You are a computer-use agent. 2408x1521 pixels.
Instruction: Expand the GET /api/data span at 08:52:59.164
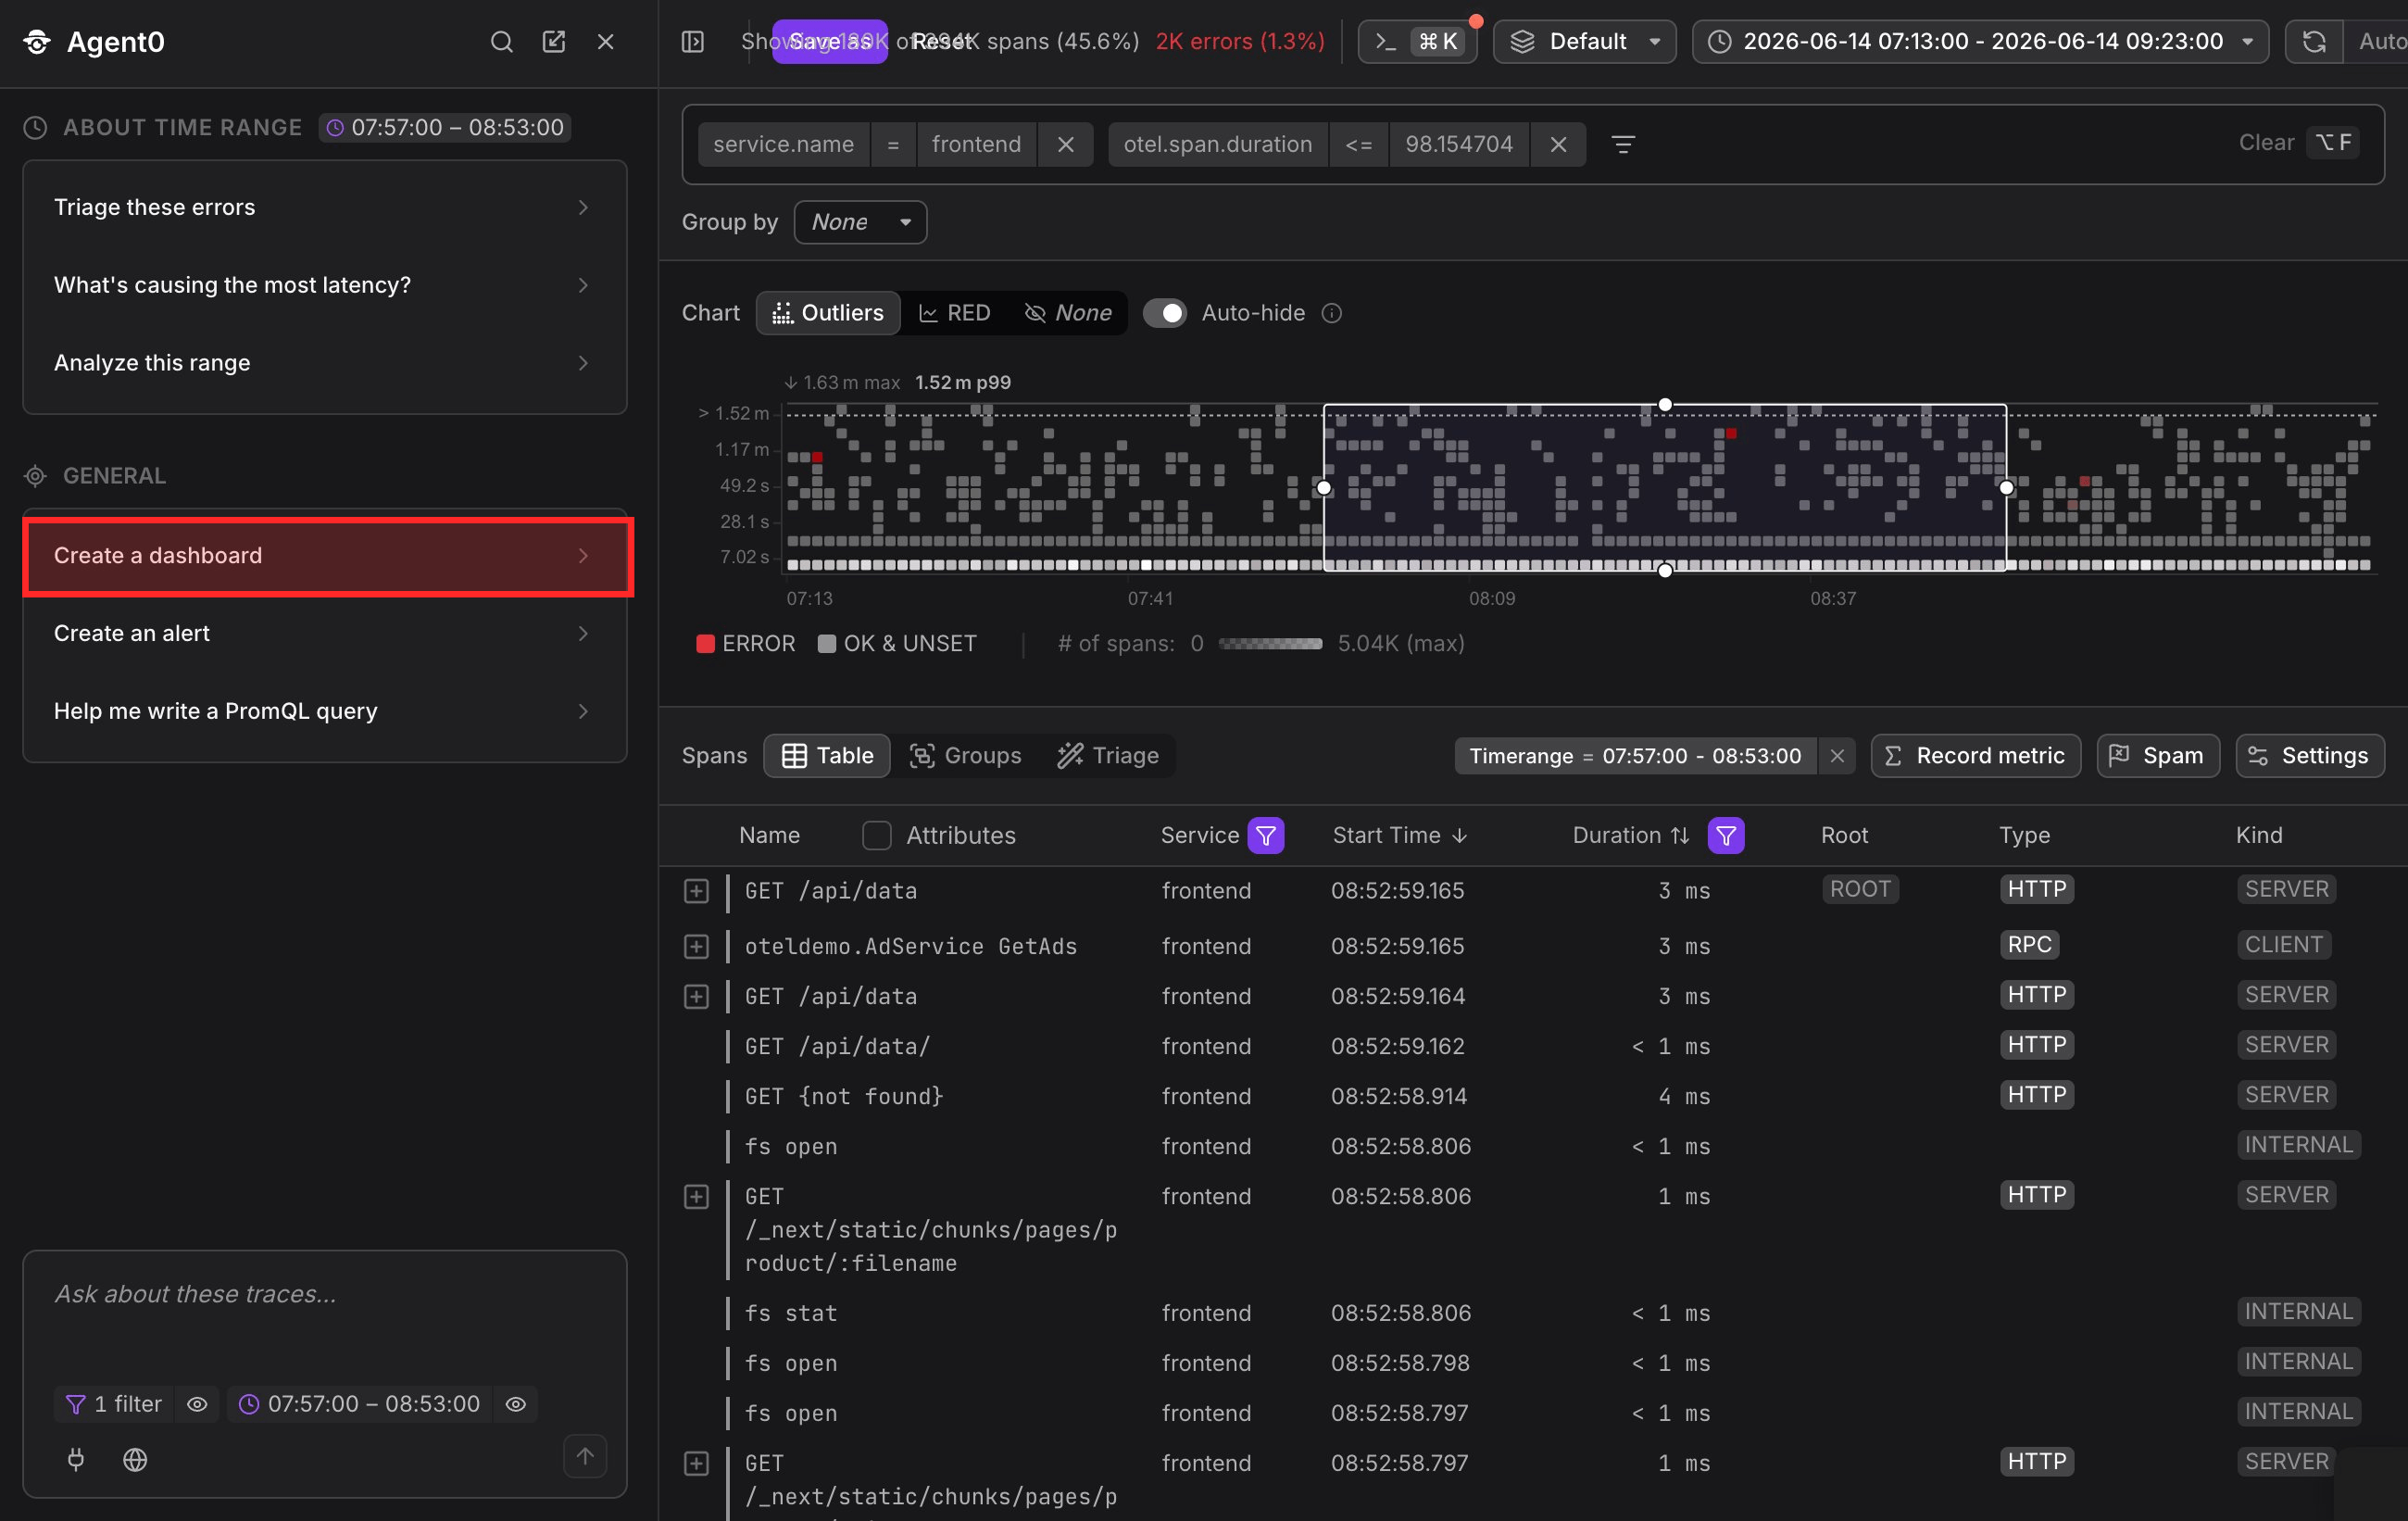pyautogui.click(x=696, y=996)
